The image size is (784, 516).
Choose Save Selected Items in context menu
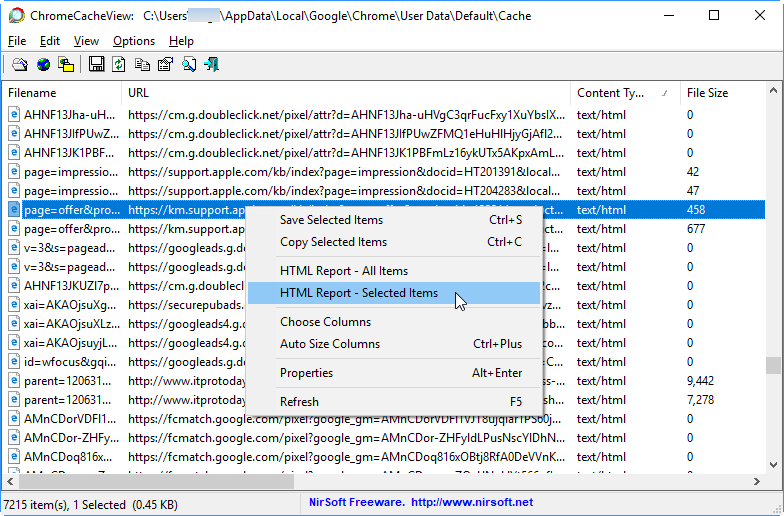[394, 220]
